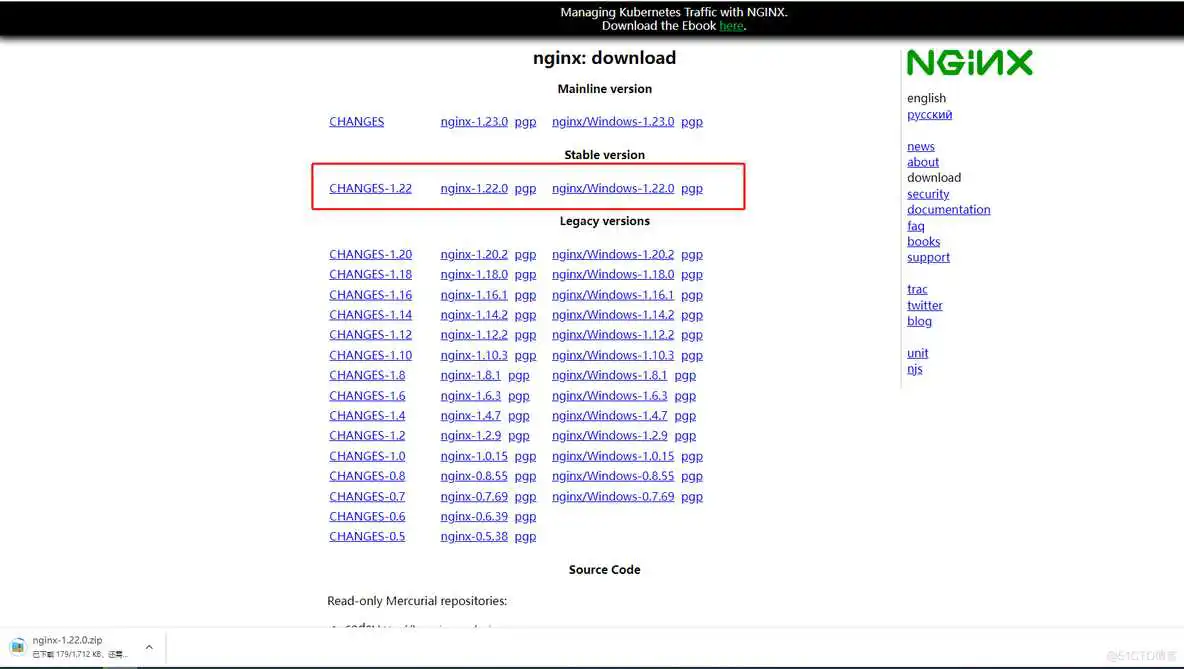Screen dimensions: 1184x669
Task: Download the legacy nginx-1.16.1 version
Action: click(x=473, y=294)
